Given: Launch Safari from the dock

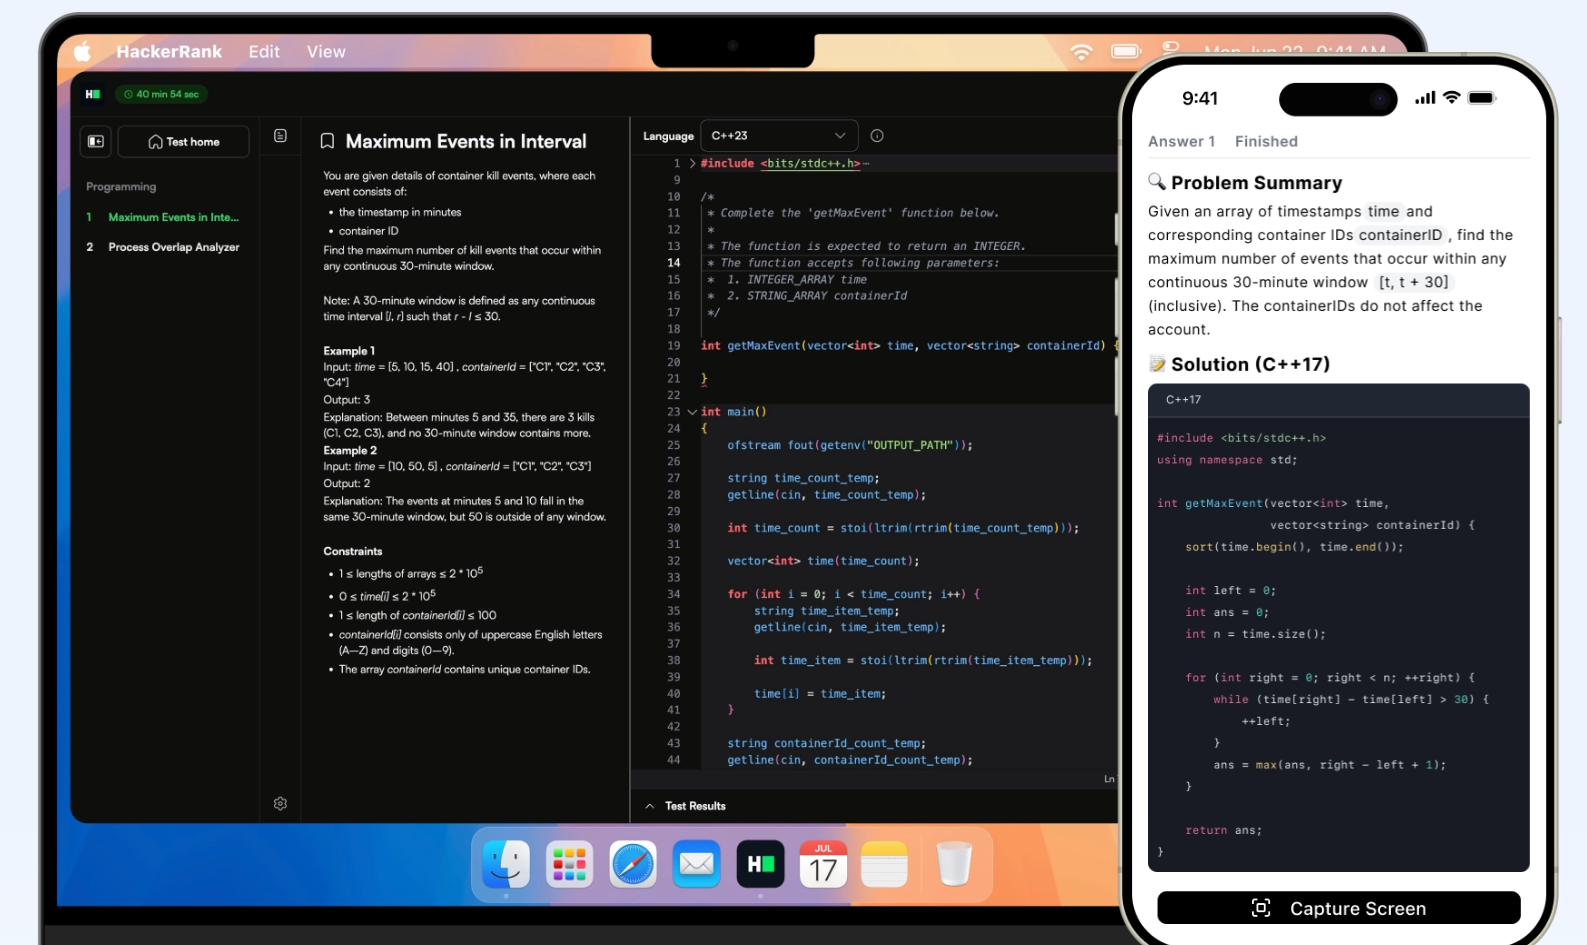Looking at the screenshot, I should click(633, 864).
